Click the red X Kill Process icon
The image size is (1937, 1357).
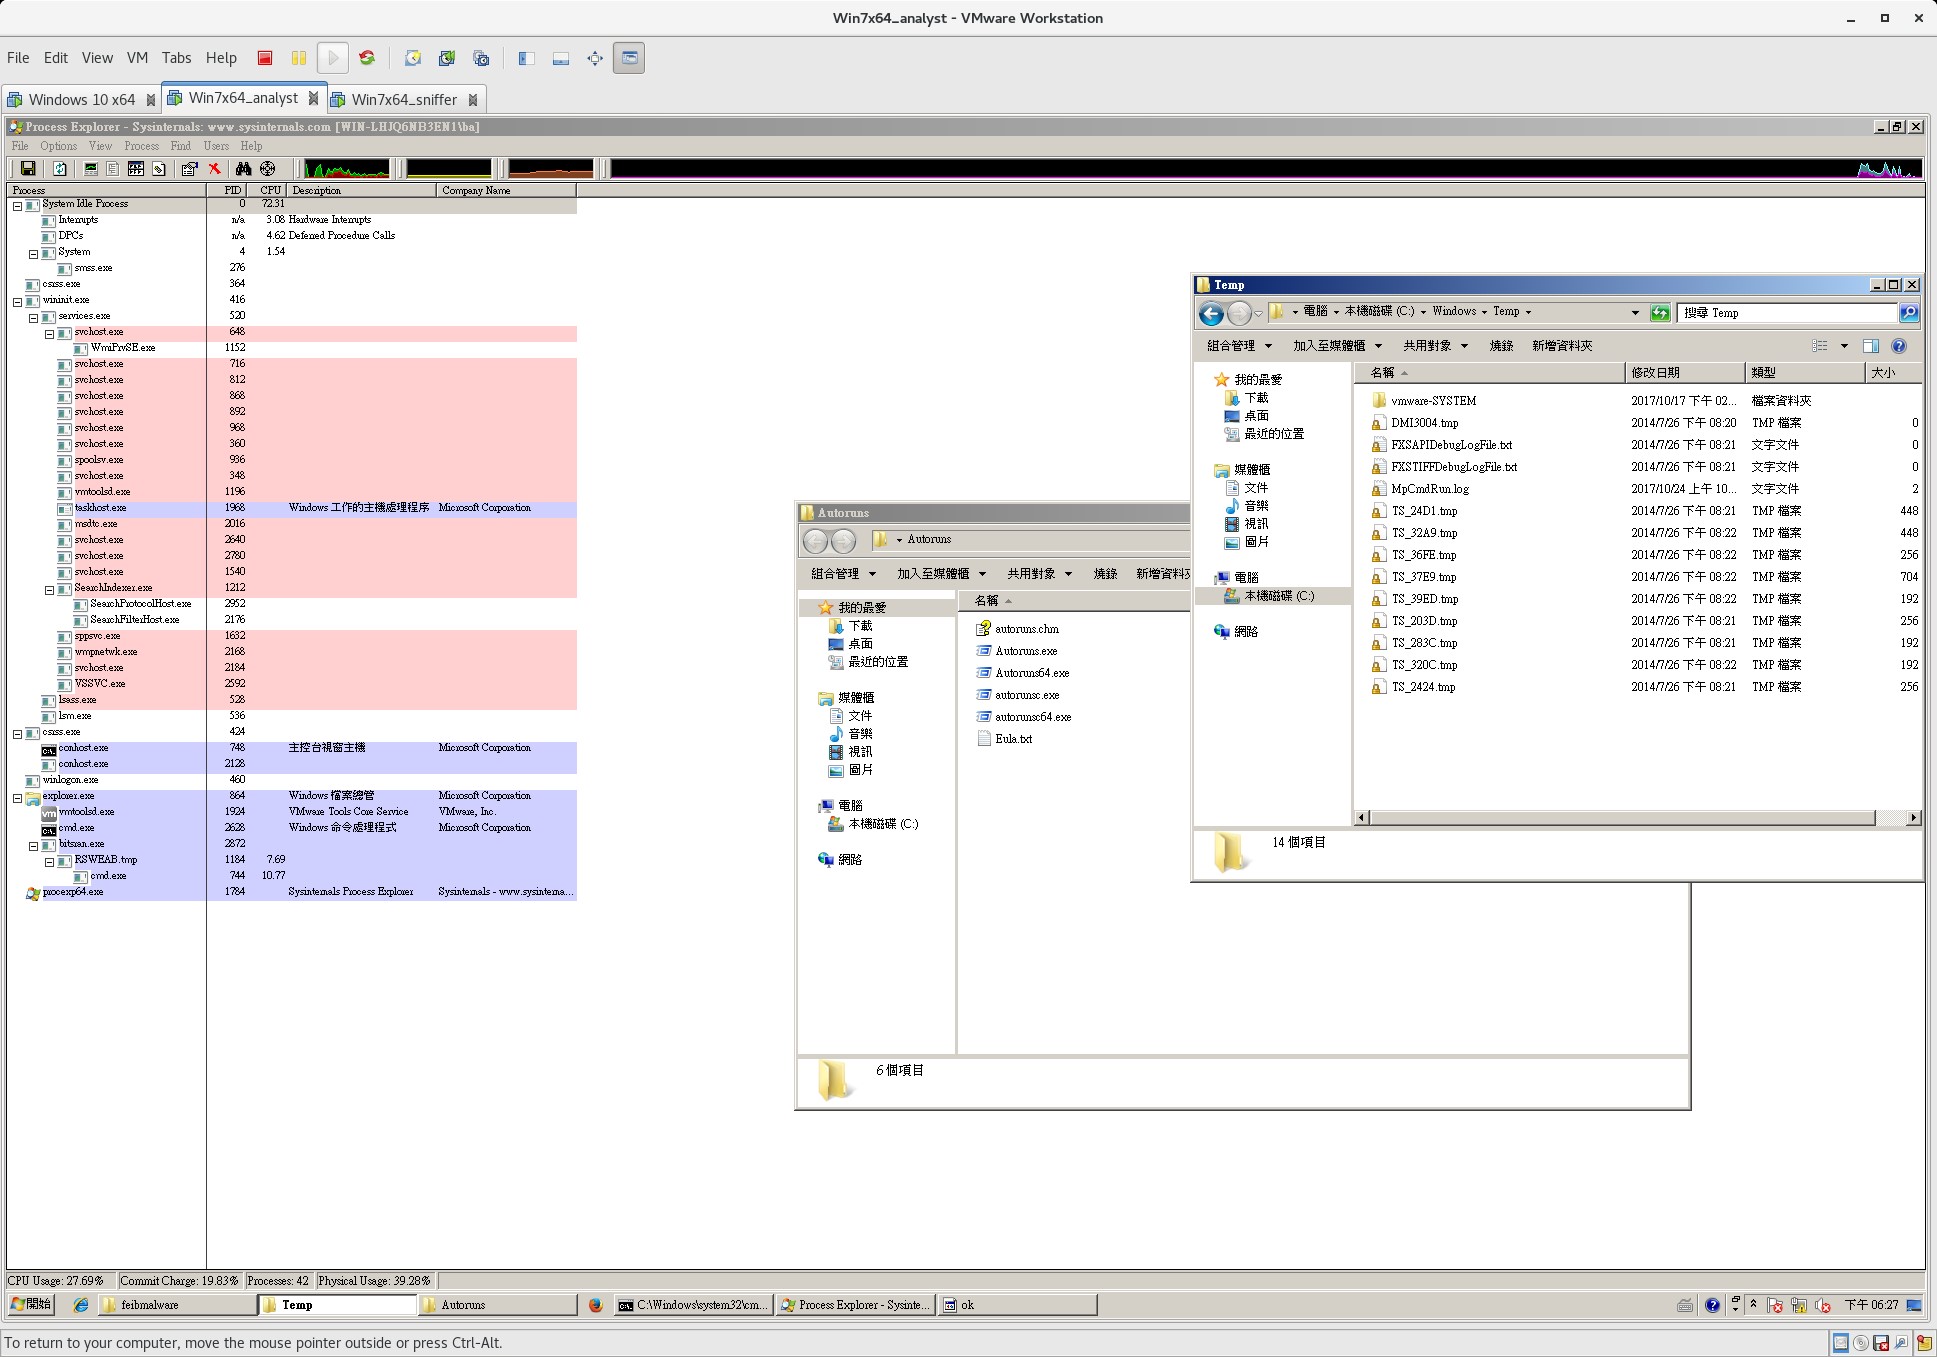tap(214, 169)
